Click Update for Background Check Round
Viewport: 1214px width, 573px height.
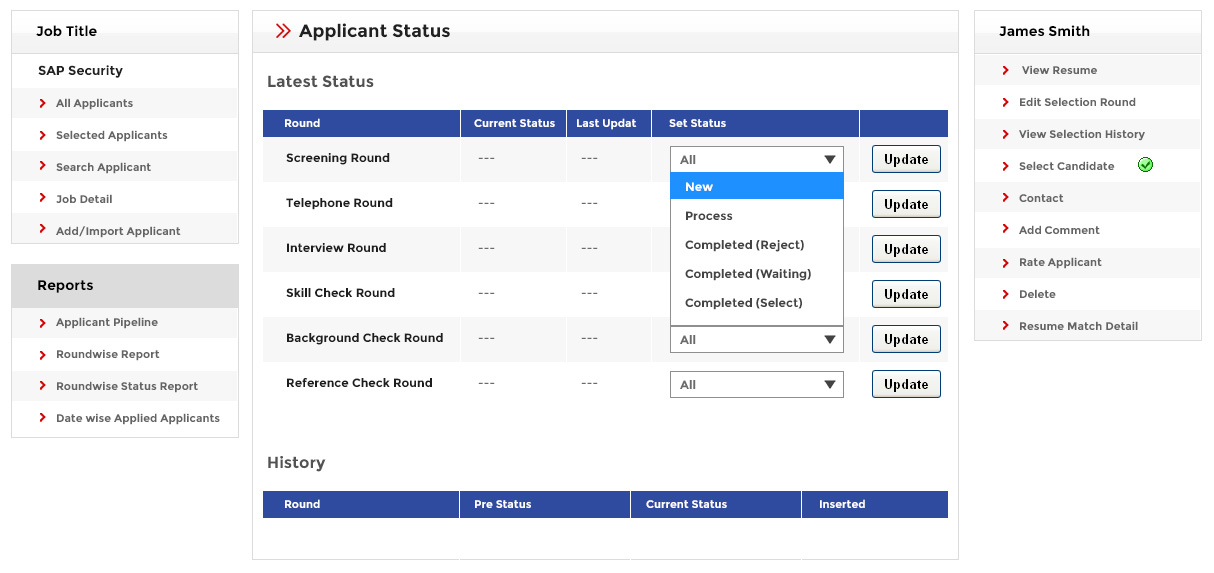pos(906,339)
